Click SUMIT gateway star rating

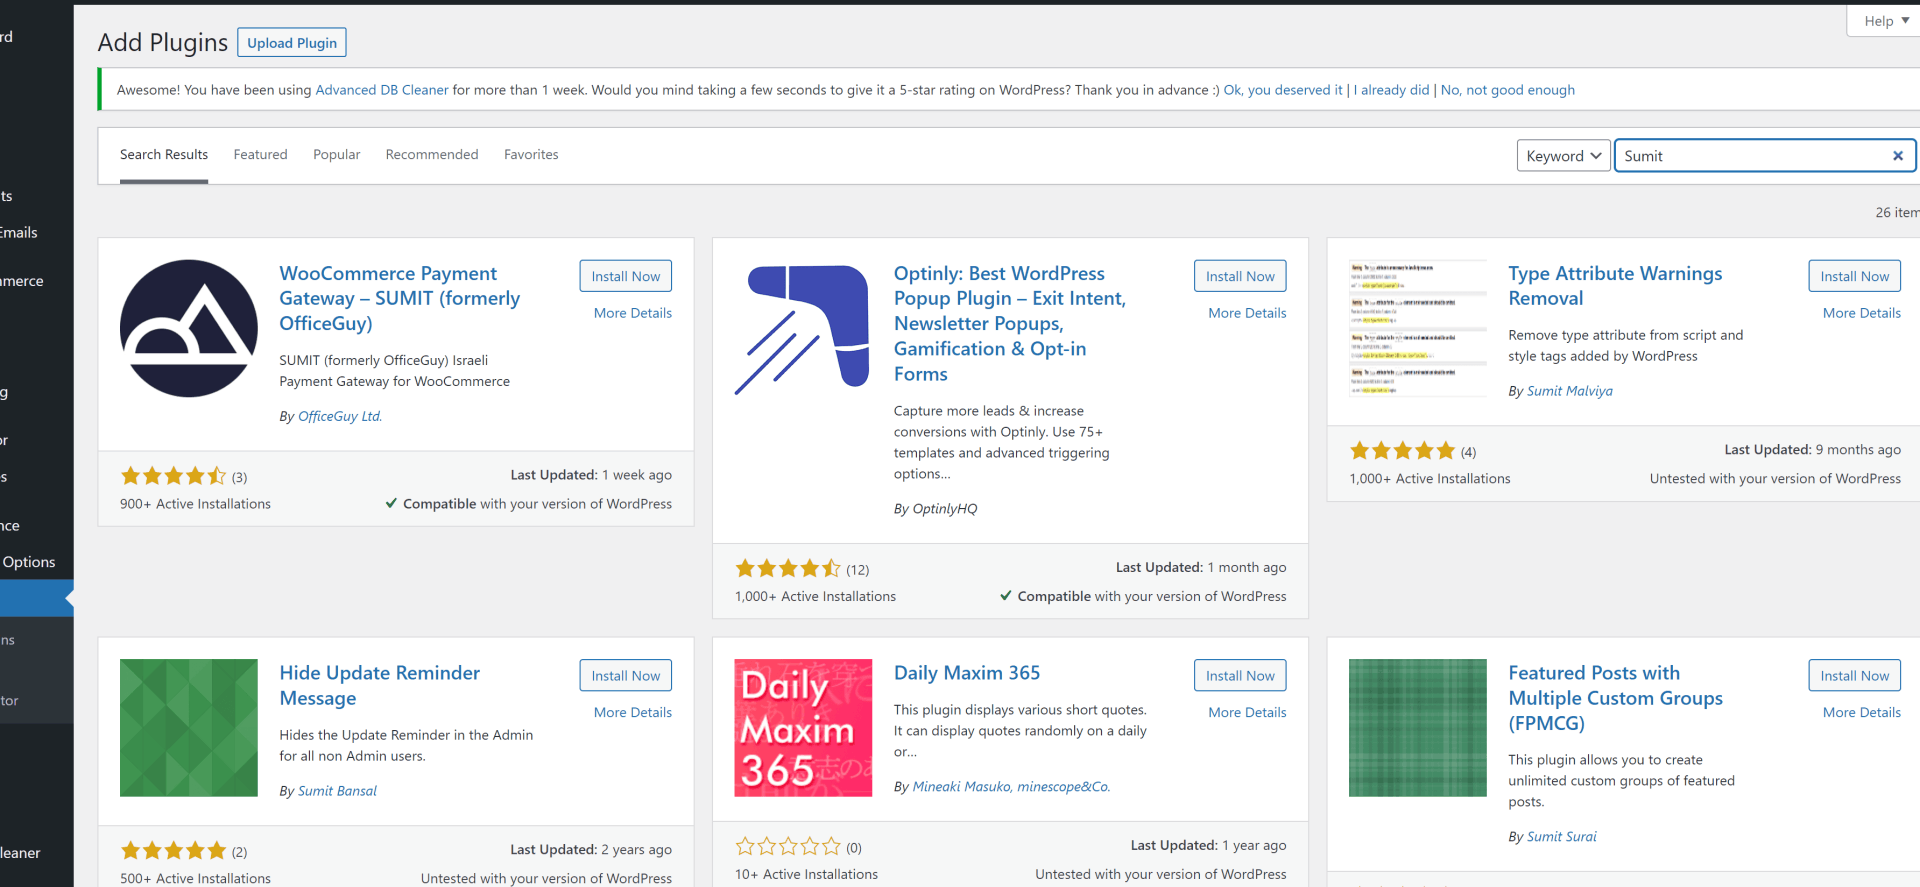click(x=173, y=476)
